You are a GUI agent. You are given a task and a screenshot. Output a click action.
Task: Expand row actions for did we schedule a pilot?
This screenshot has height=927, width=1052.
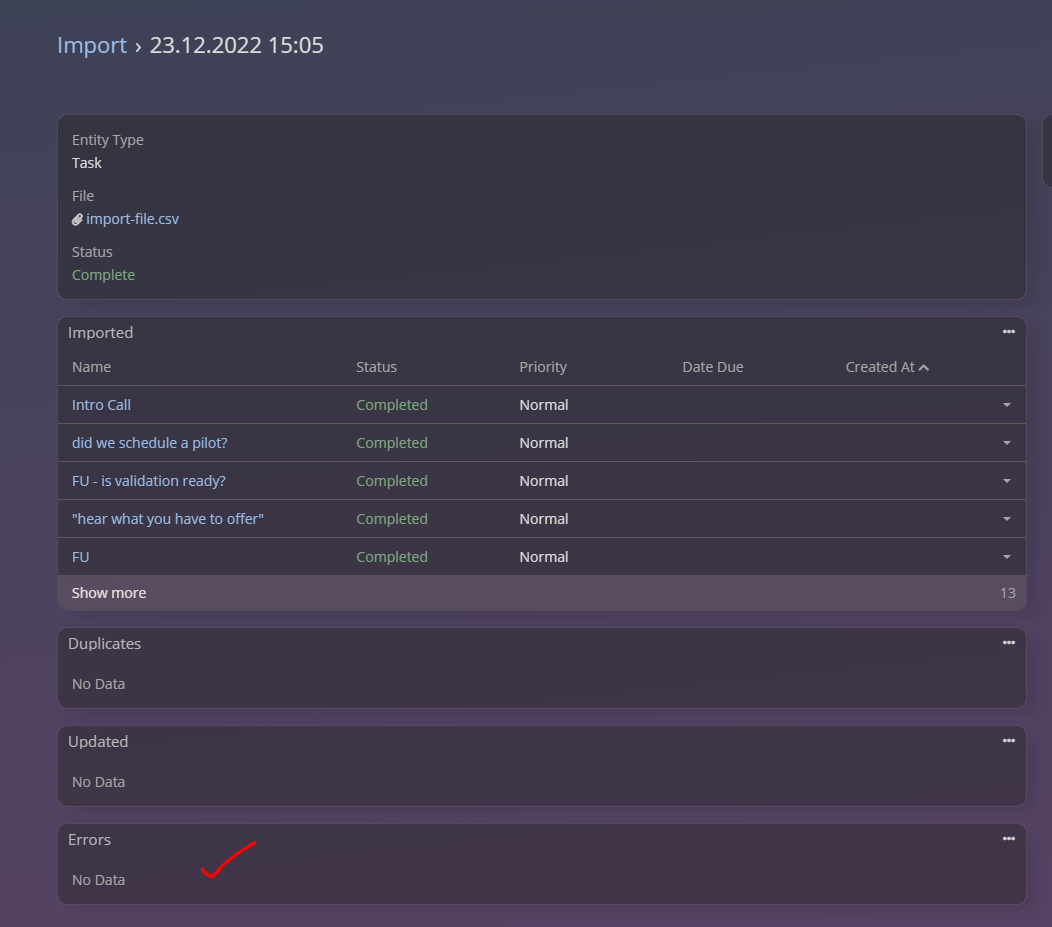pyautogui.click(x=1006, y=443)
